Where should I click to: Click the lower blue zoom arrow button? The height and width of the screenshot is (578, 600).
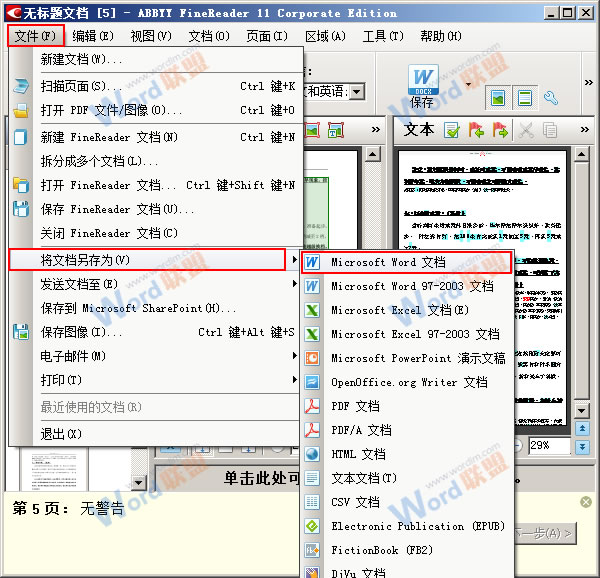coord(582,447)
